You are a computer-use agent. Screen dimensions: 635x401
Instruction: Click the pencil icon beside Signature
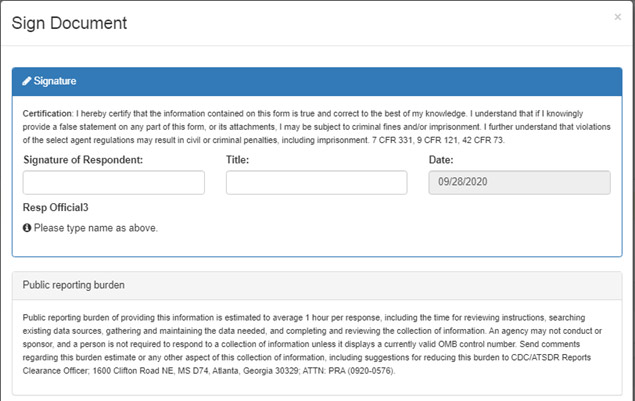pos(27,81)
